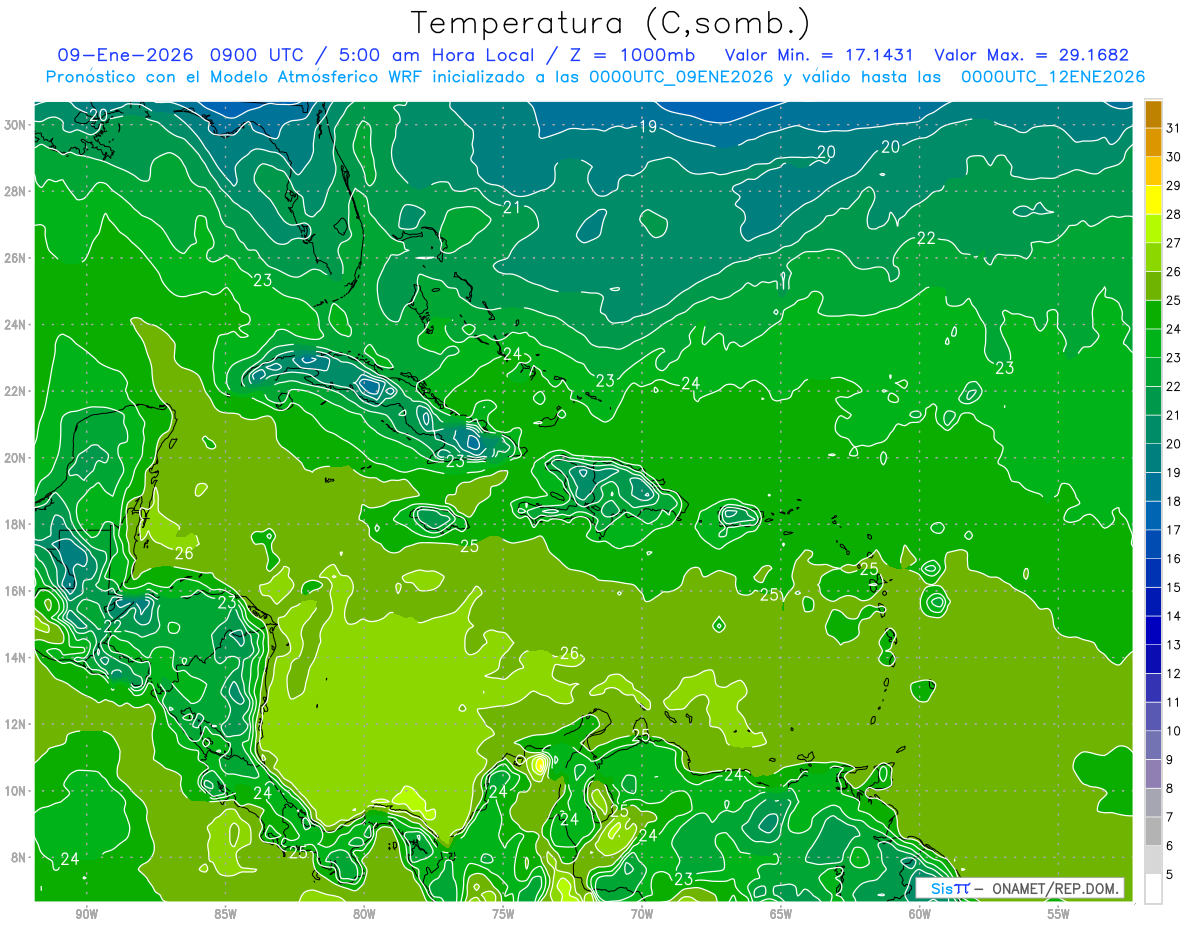
Task: Click the "10N" latitude axis label
Action: tap(16, 791)
